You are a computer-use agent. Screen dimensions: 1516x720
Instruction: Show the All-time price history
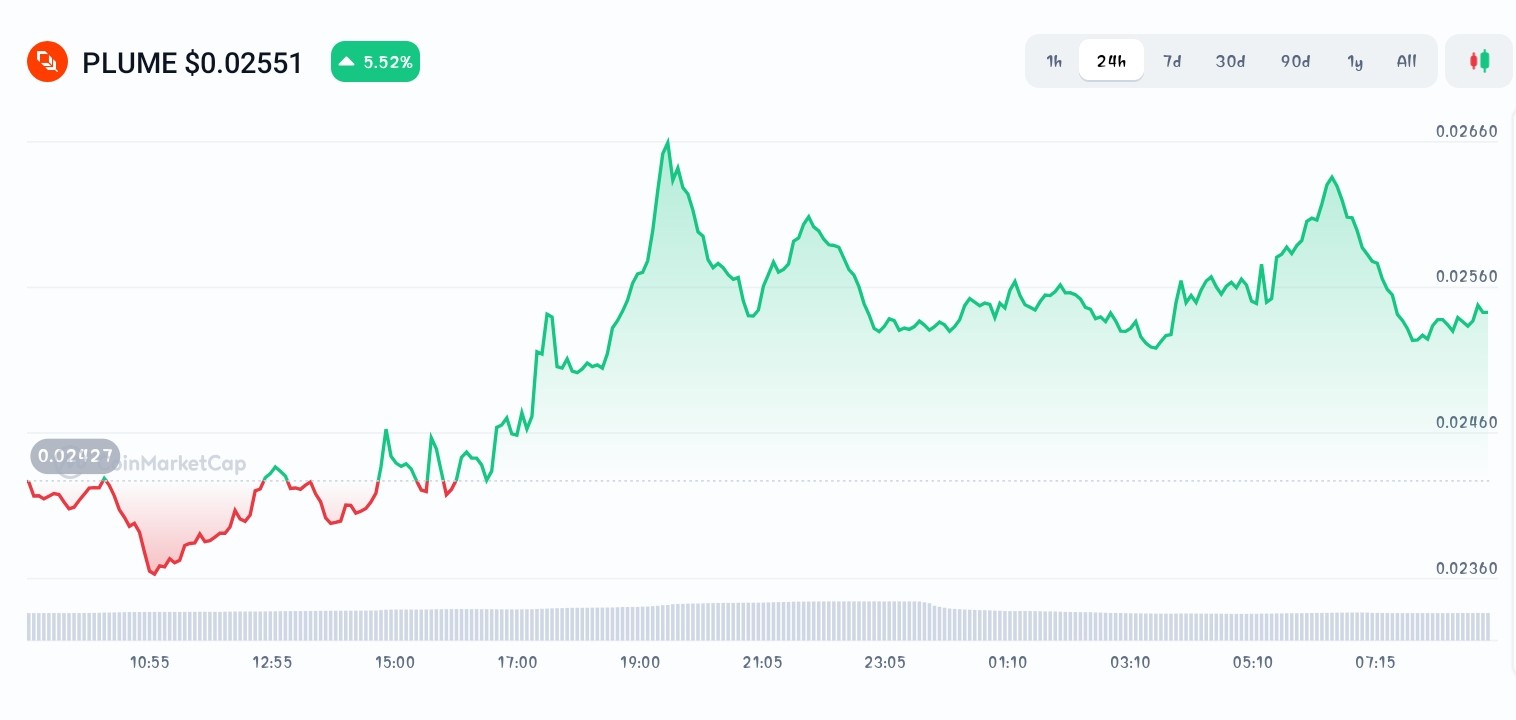tap(1406, 61)
